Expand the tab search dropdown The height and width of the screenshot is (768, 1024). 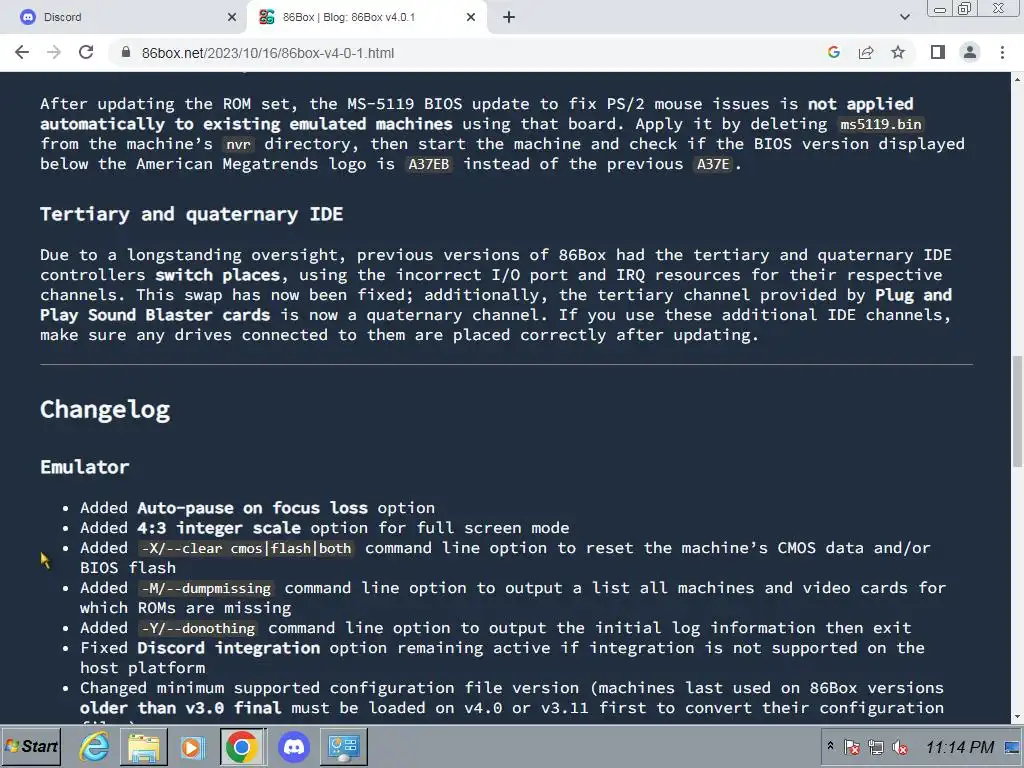tap(904, 17)
